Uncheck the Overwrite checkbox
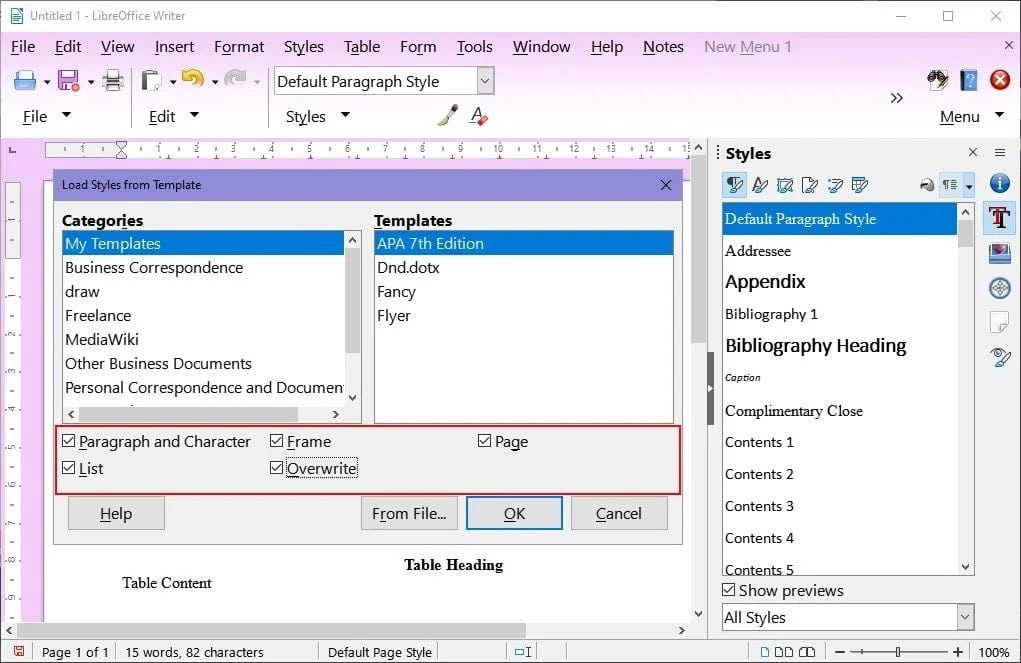Image resolution: width=1021 pixels, height=663 pixels. 277,467
